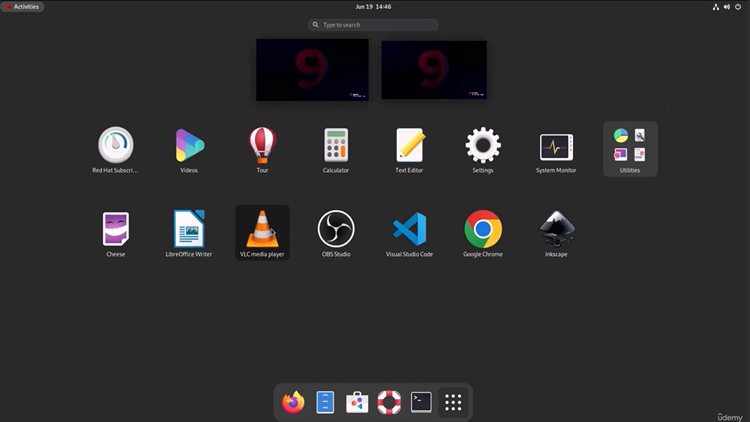Image resolution: width=750 pixels, height=422 pixels.
Task: Click the Type to search field
Action: pos(373,24)
